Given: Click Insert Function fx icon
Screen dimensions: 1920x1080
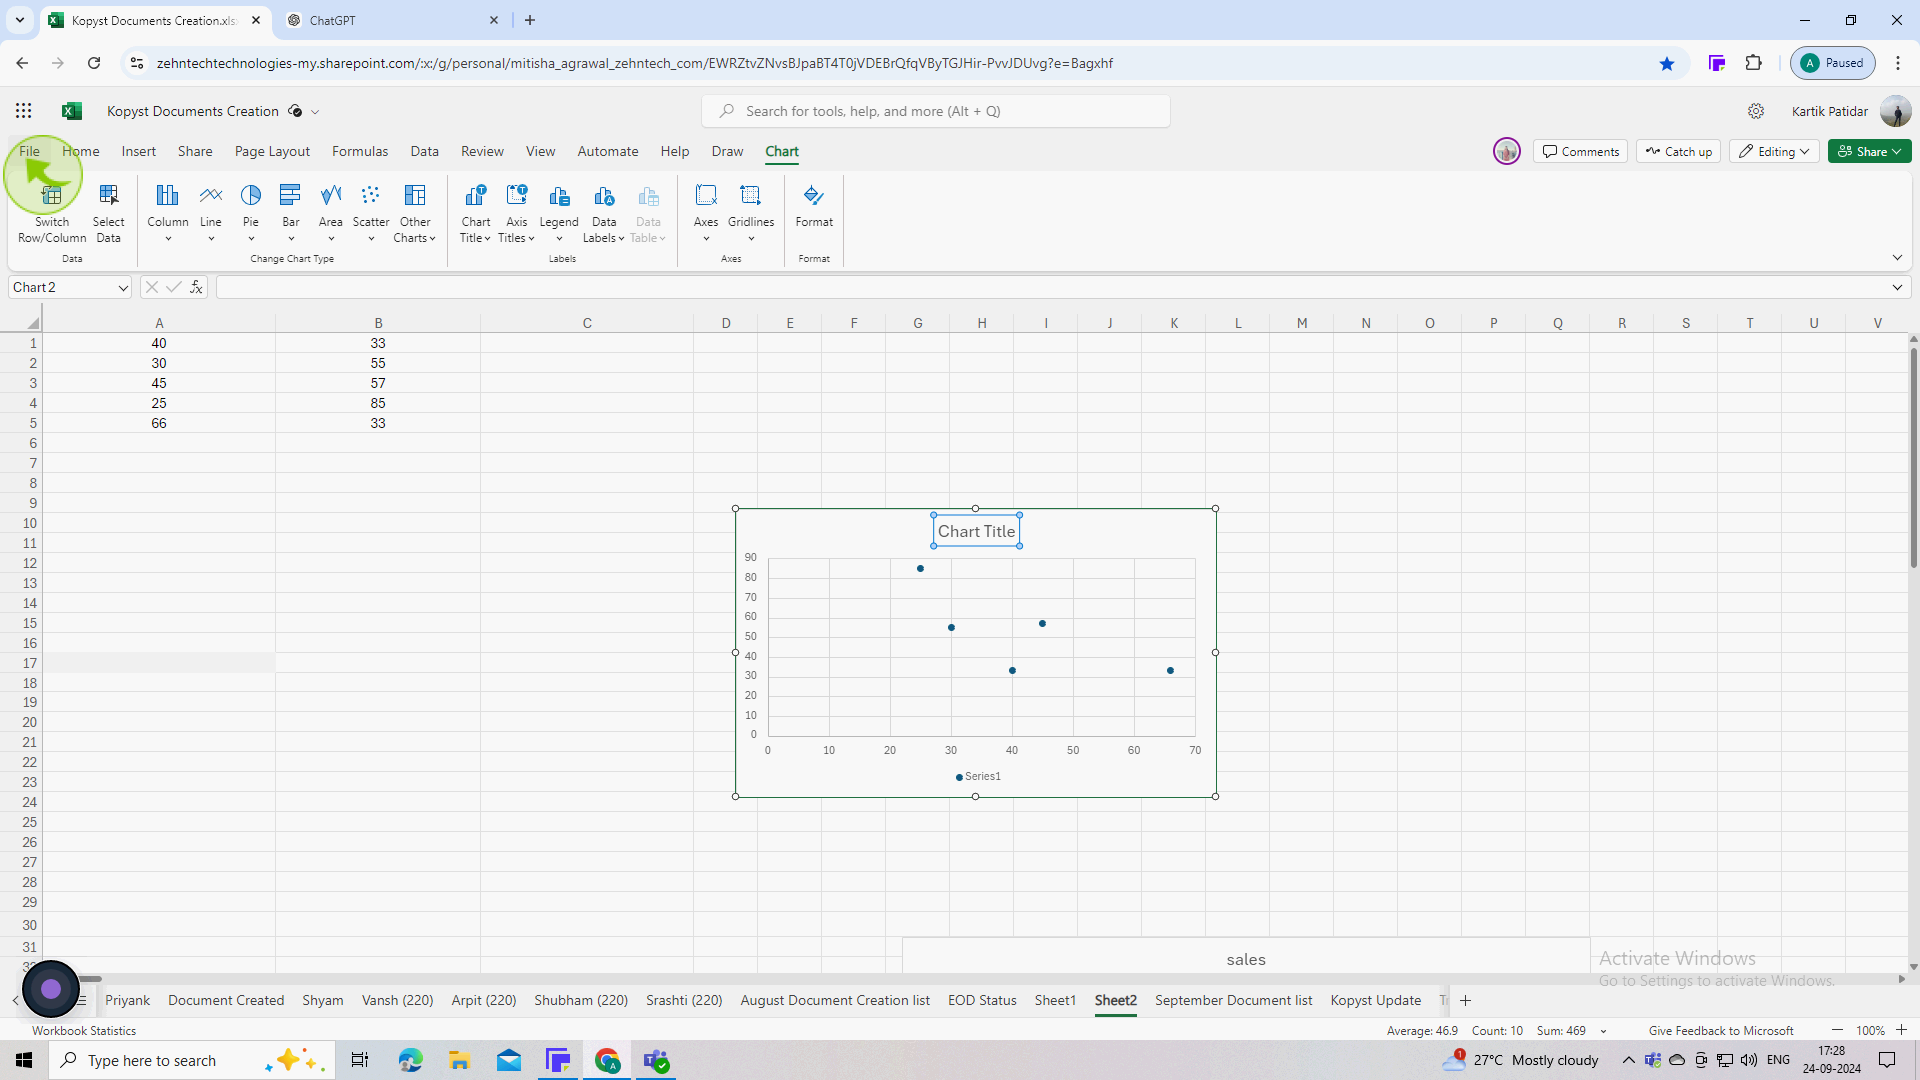Looking at the screenshot, I should [x=196, y=287].
